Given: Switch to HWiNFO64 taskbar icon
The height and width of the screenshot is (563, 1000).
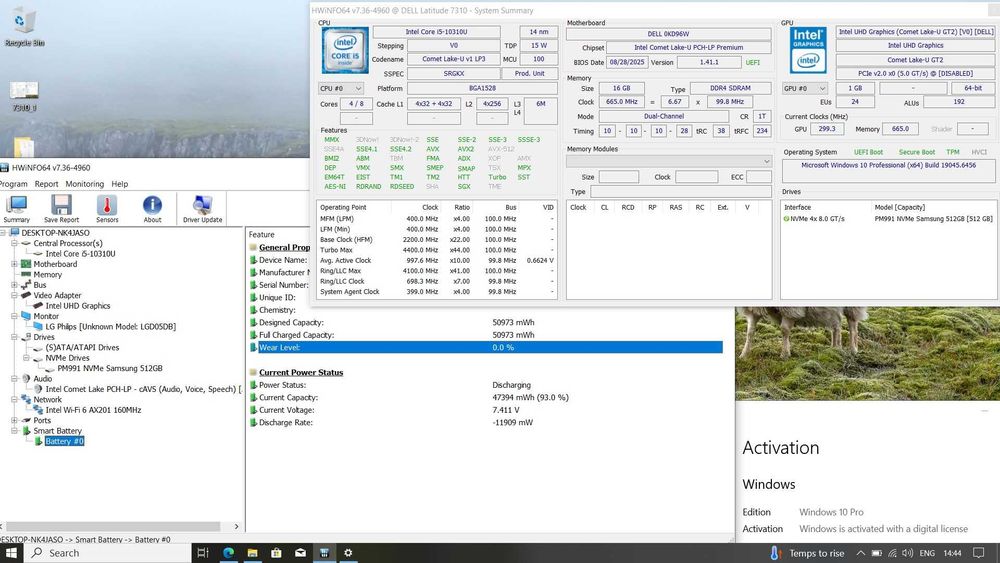Looking at the screenshot, I should coord(324,553).
